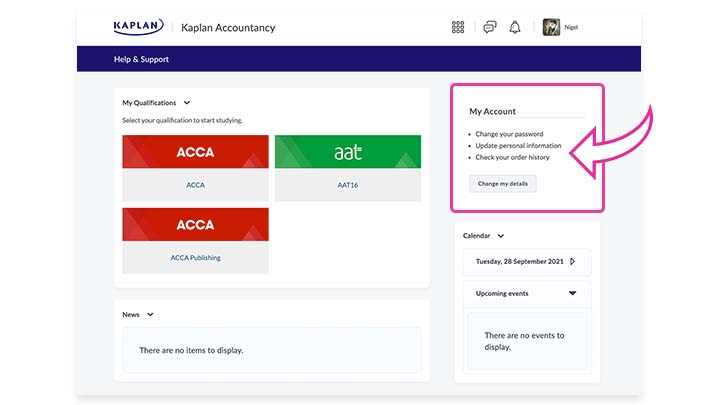Open the AAT16 qualification link
The image size is (720, 405).
pos(348,185)
